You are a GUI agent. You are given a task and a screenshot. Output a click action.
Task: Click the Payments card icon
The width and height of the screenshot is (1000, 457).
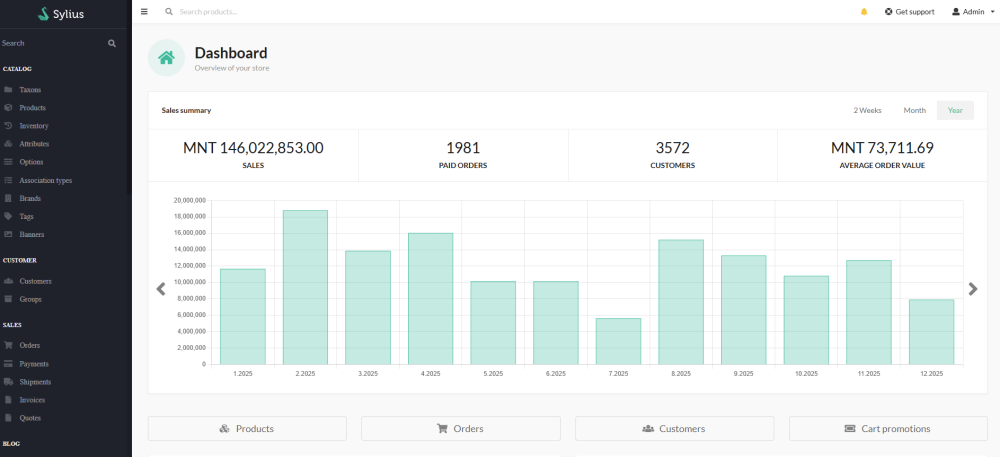(x=8, y=364)
